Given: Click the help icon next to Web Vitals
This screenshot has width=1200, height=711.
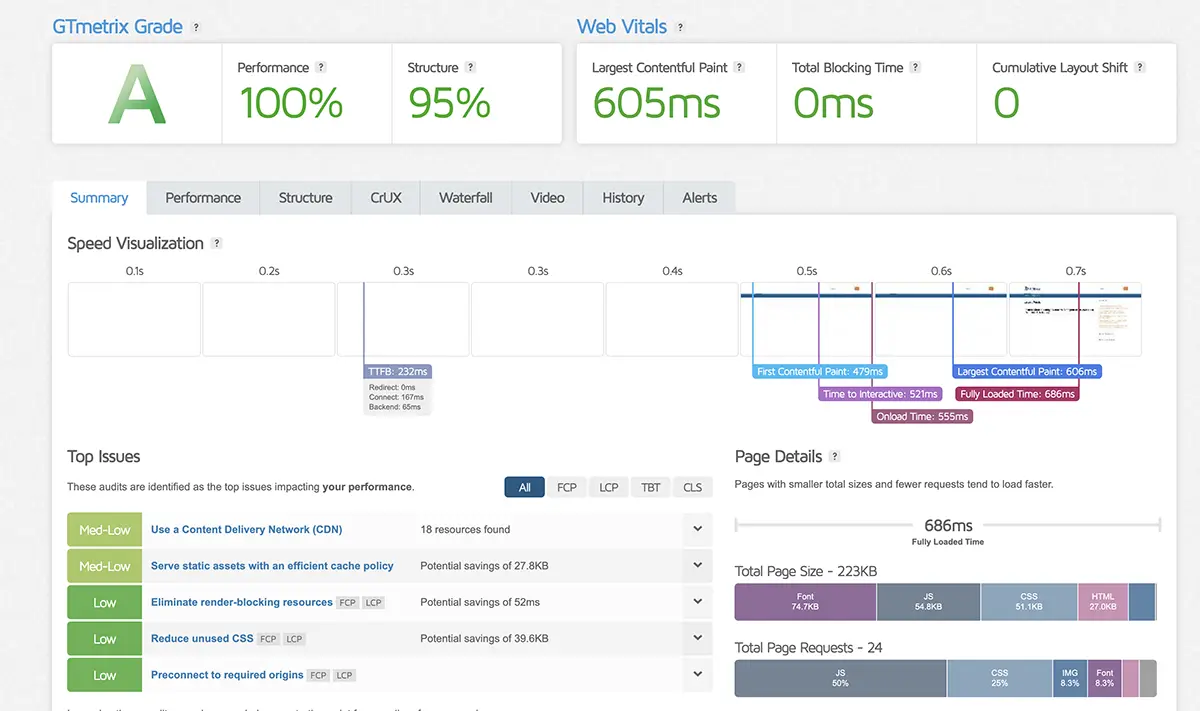Looking at the screenshot, I should tap(681, 28).
